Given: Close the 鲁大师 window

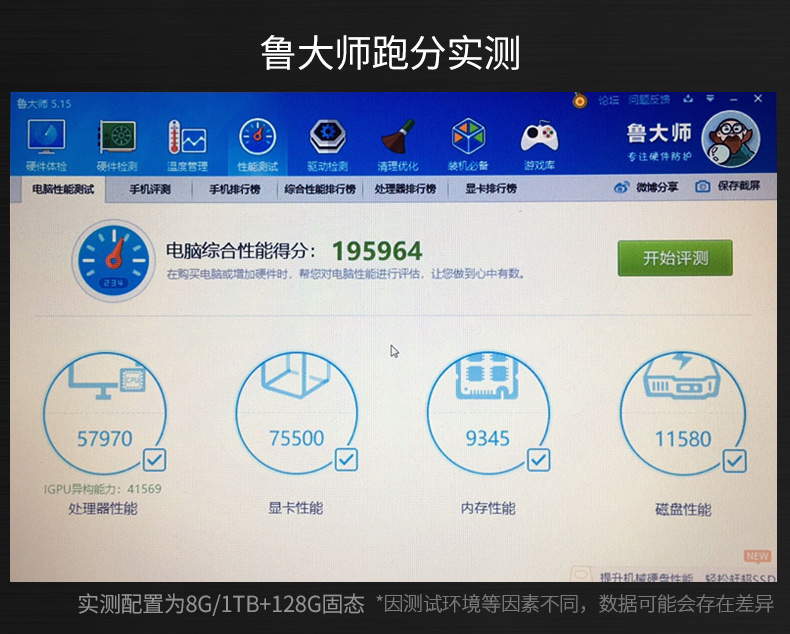Looking at the screenshot, I should click(x=758, y=99).
